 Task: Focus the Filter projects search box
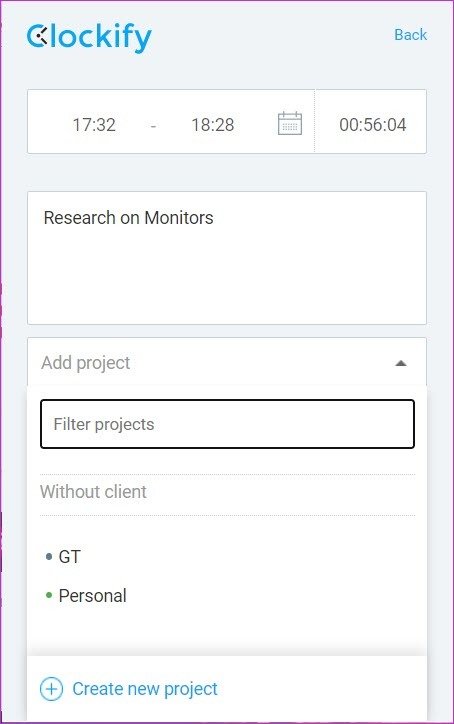[x=227, y=424]
